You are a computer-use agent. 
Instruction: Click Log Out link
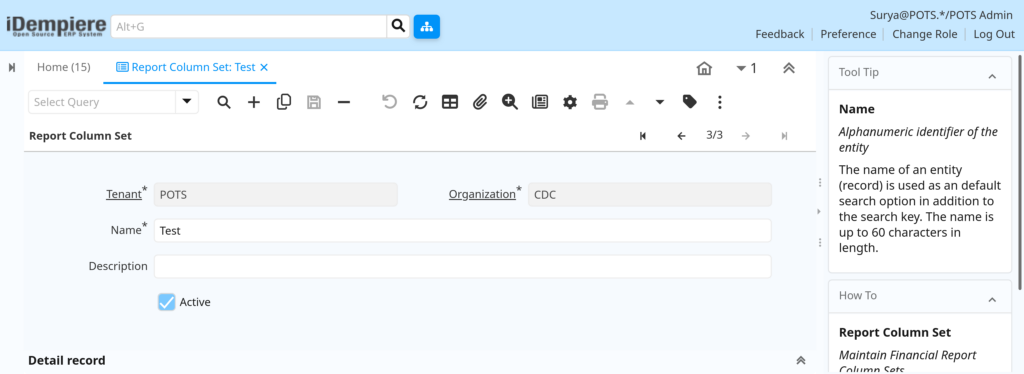pos(994,35)
